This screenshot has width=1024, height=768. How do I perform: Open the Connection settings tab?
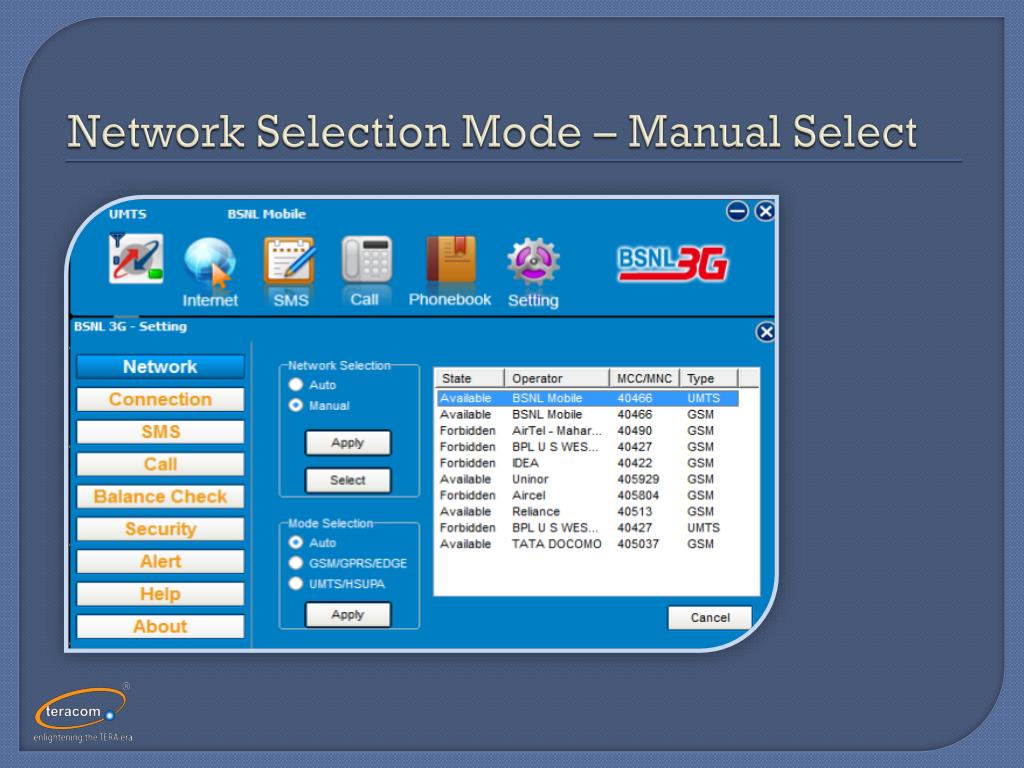[x=161, y=400]
